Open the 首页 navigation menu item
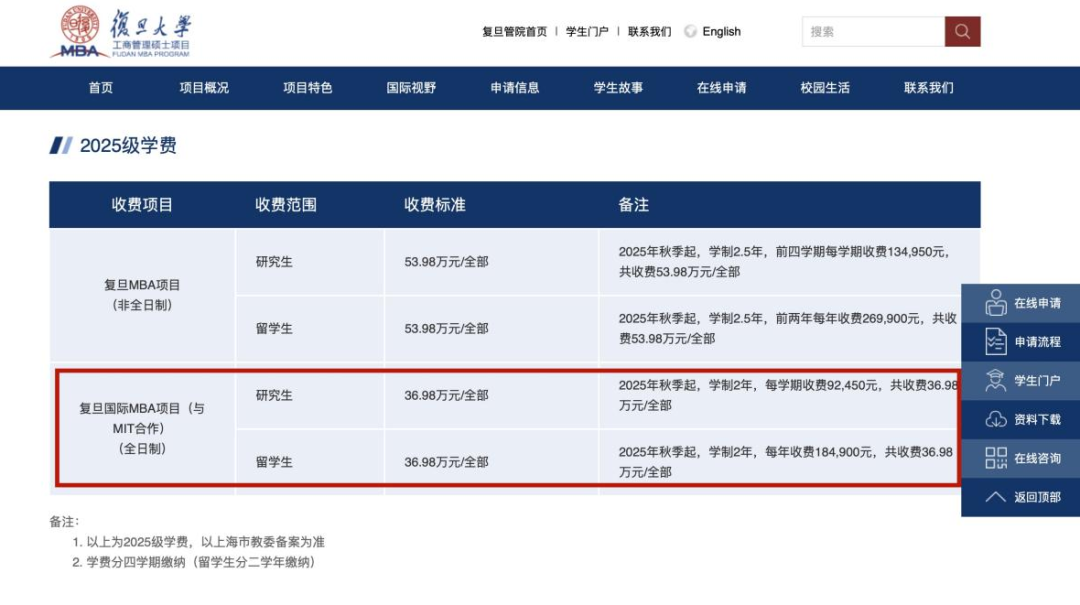 [101, 88]
